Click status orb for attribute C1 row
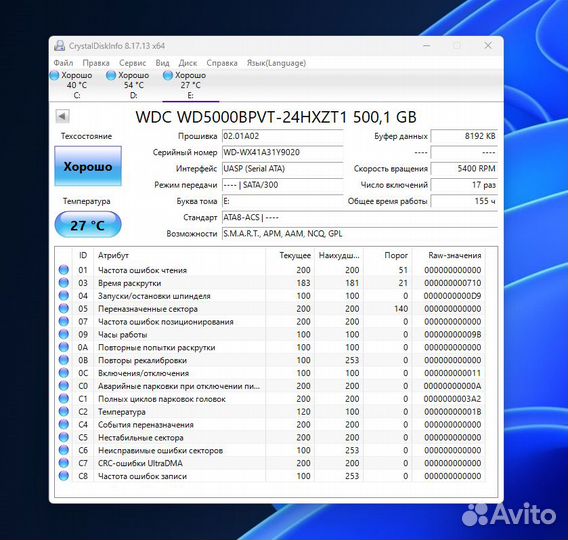This screenshot has width=568, height=540. pyautogui.click(x=64, y=399)
